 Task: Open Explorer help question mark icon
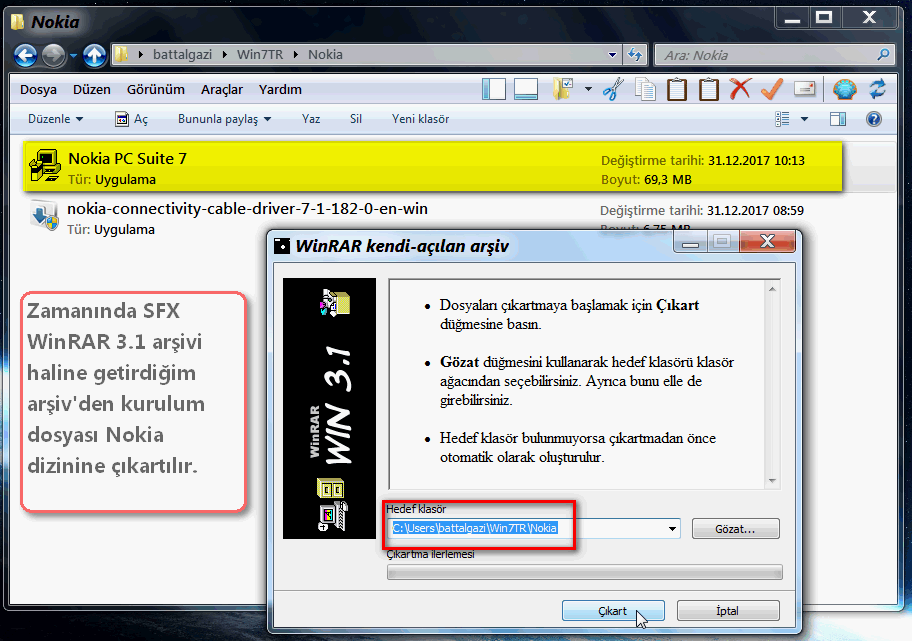(x=874, y=119)
